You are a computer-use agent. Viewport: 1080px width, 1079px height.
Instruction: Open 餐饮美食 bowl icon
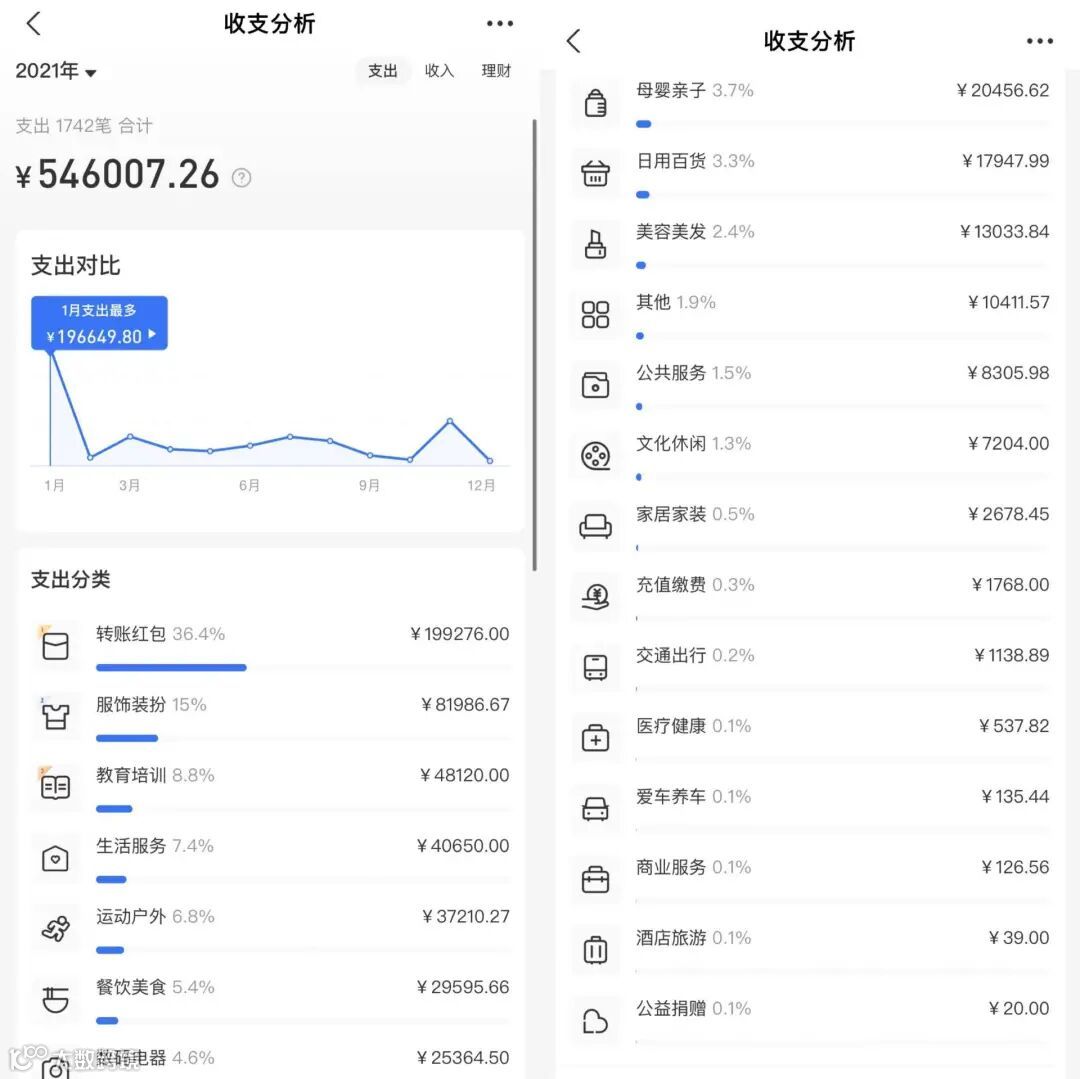55,999
